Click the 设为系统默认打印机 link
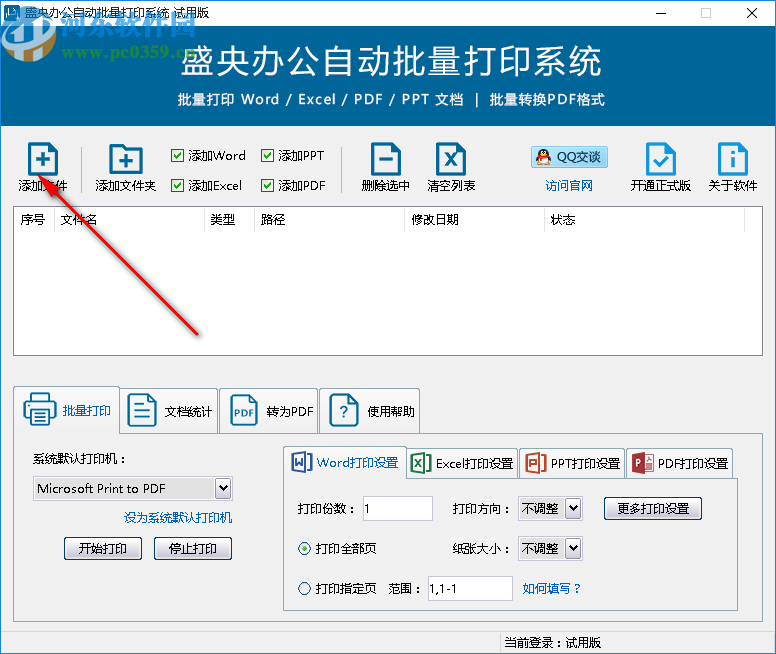Screen dimensions: 776x654 178,517
